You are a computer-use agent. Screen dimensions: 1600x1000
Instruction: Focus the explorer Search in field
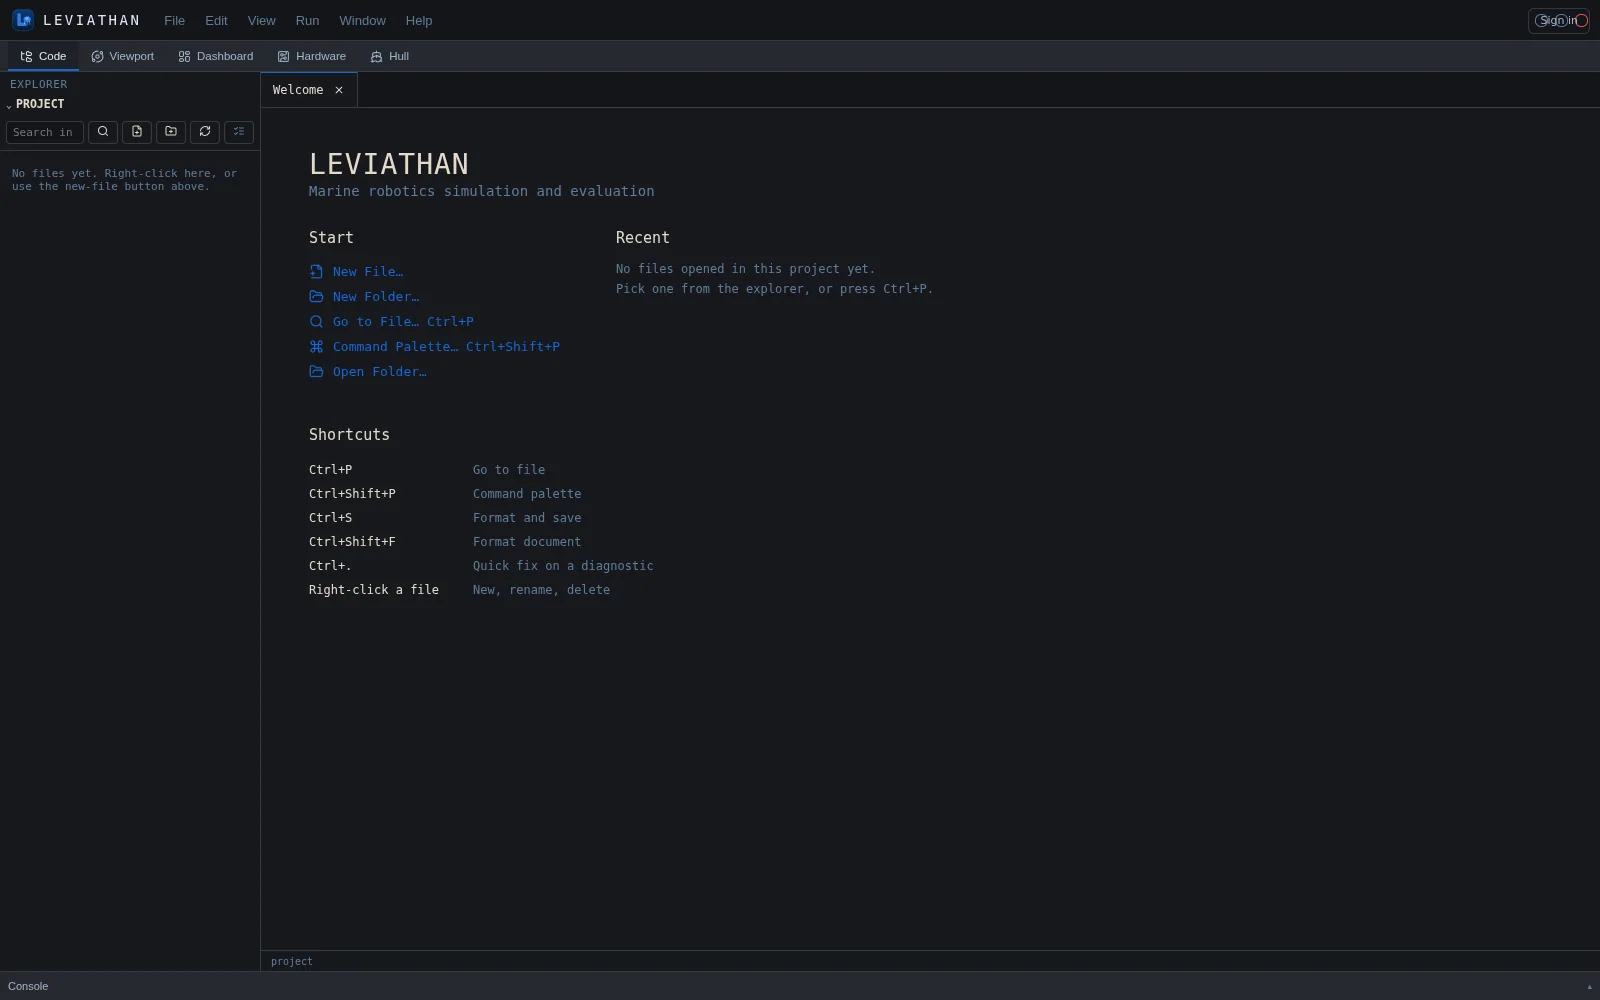(45, 132)
